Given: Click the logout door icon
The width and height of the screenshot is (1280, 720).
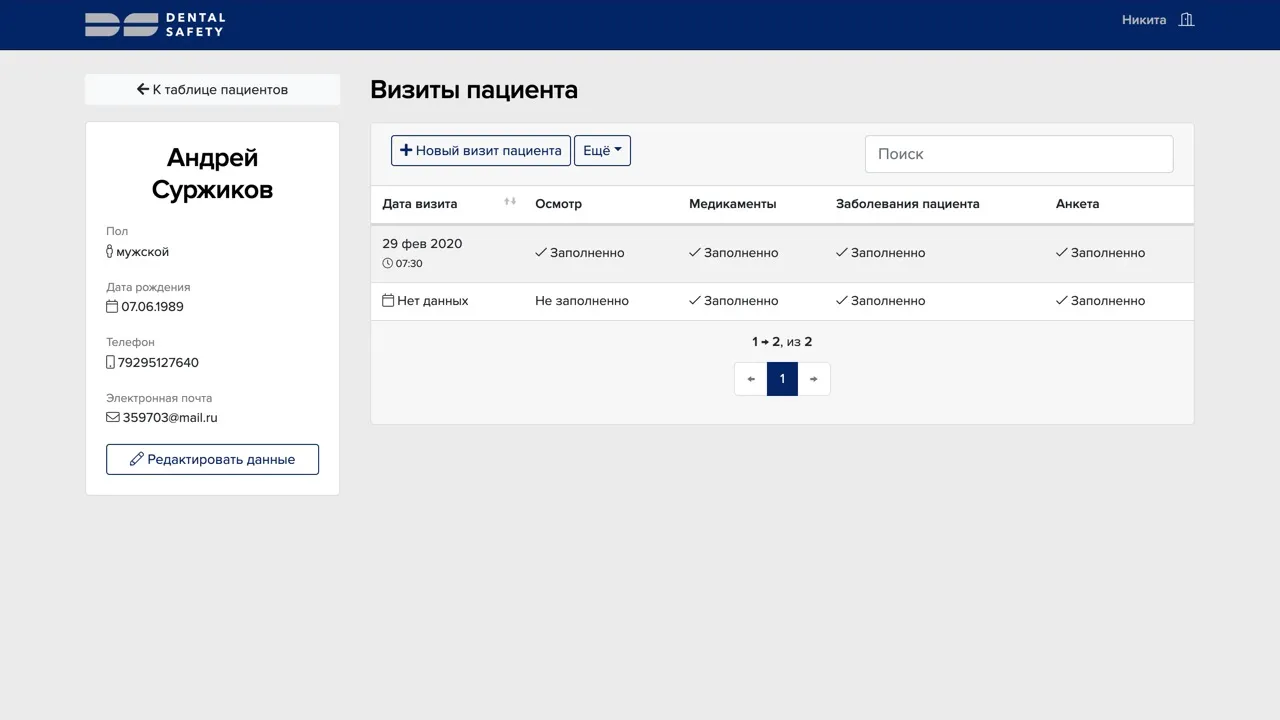Looking at the screenshot, I should (x=1186, y=19).
